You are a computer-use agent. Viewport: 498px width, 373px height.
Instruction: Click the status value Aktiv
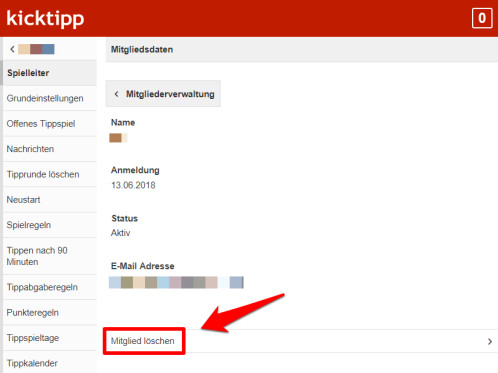[x=120, y=233]
